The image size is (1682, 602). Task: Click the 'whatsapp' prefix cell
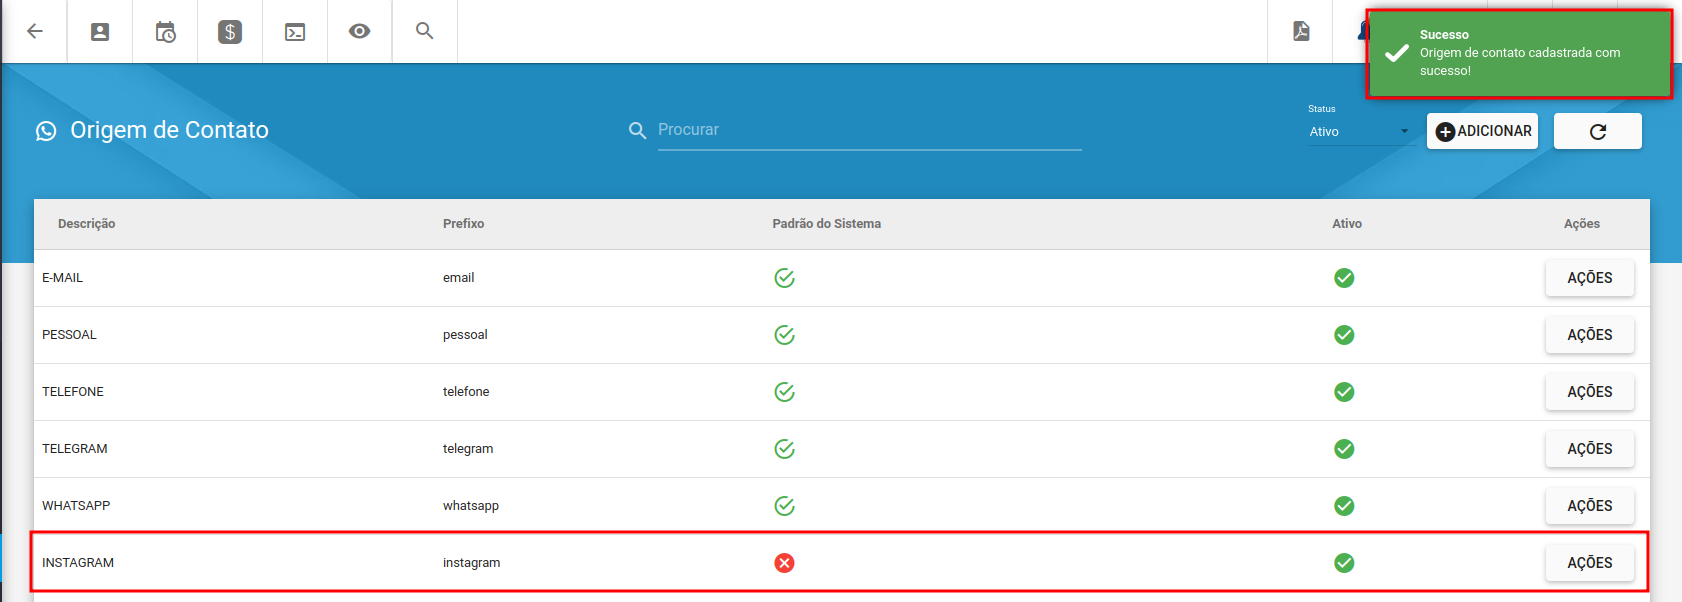click(x=471, y=506)
